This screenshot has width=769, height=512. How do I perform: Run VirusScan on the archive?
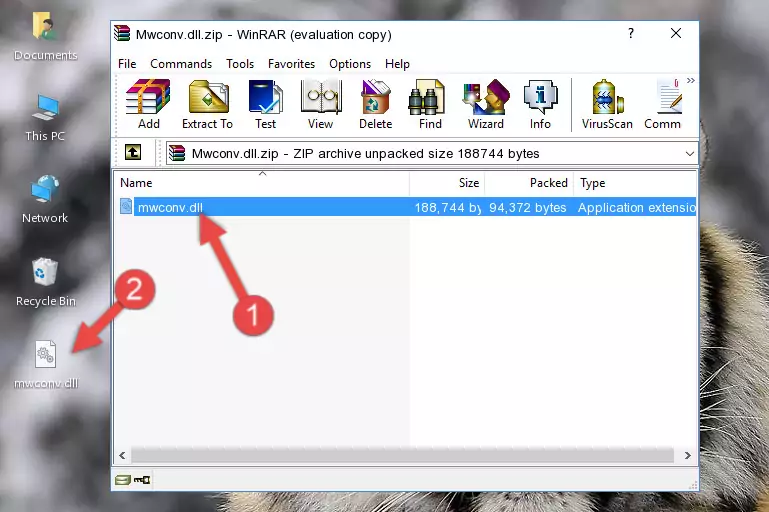point(607,104)
